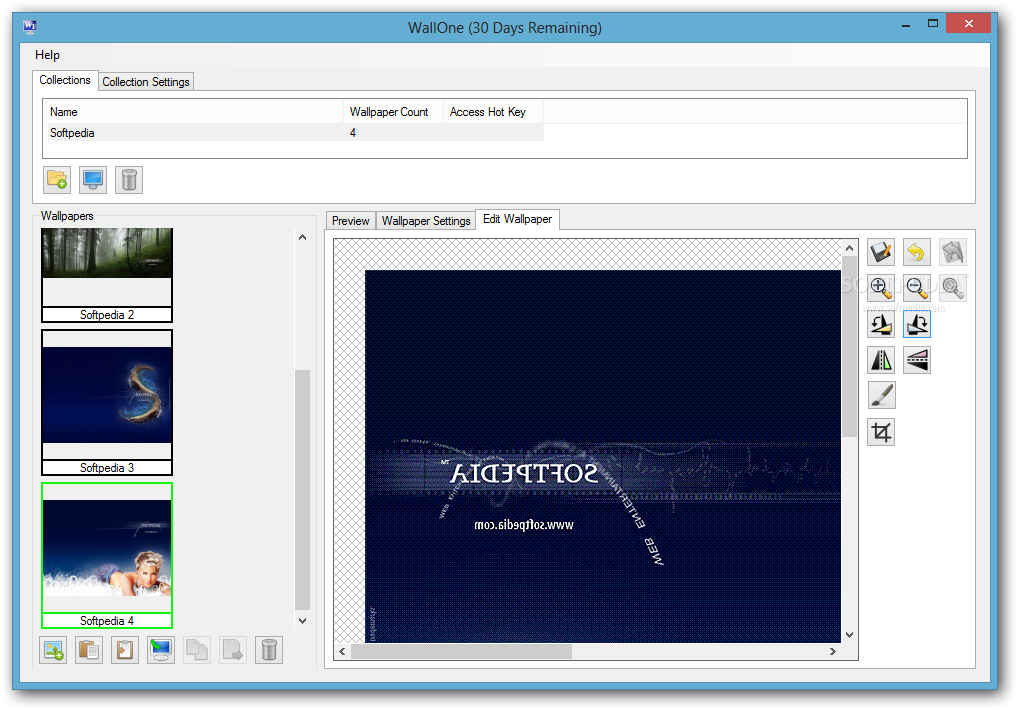This screenshot has height=710, width=1018.
Task: Click the Name column header
Action: click(193, 112)
